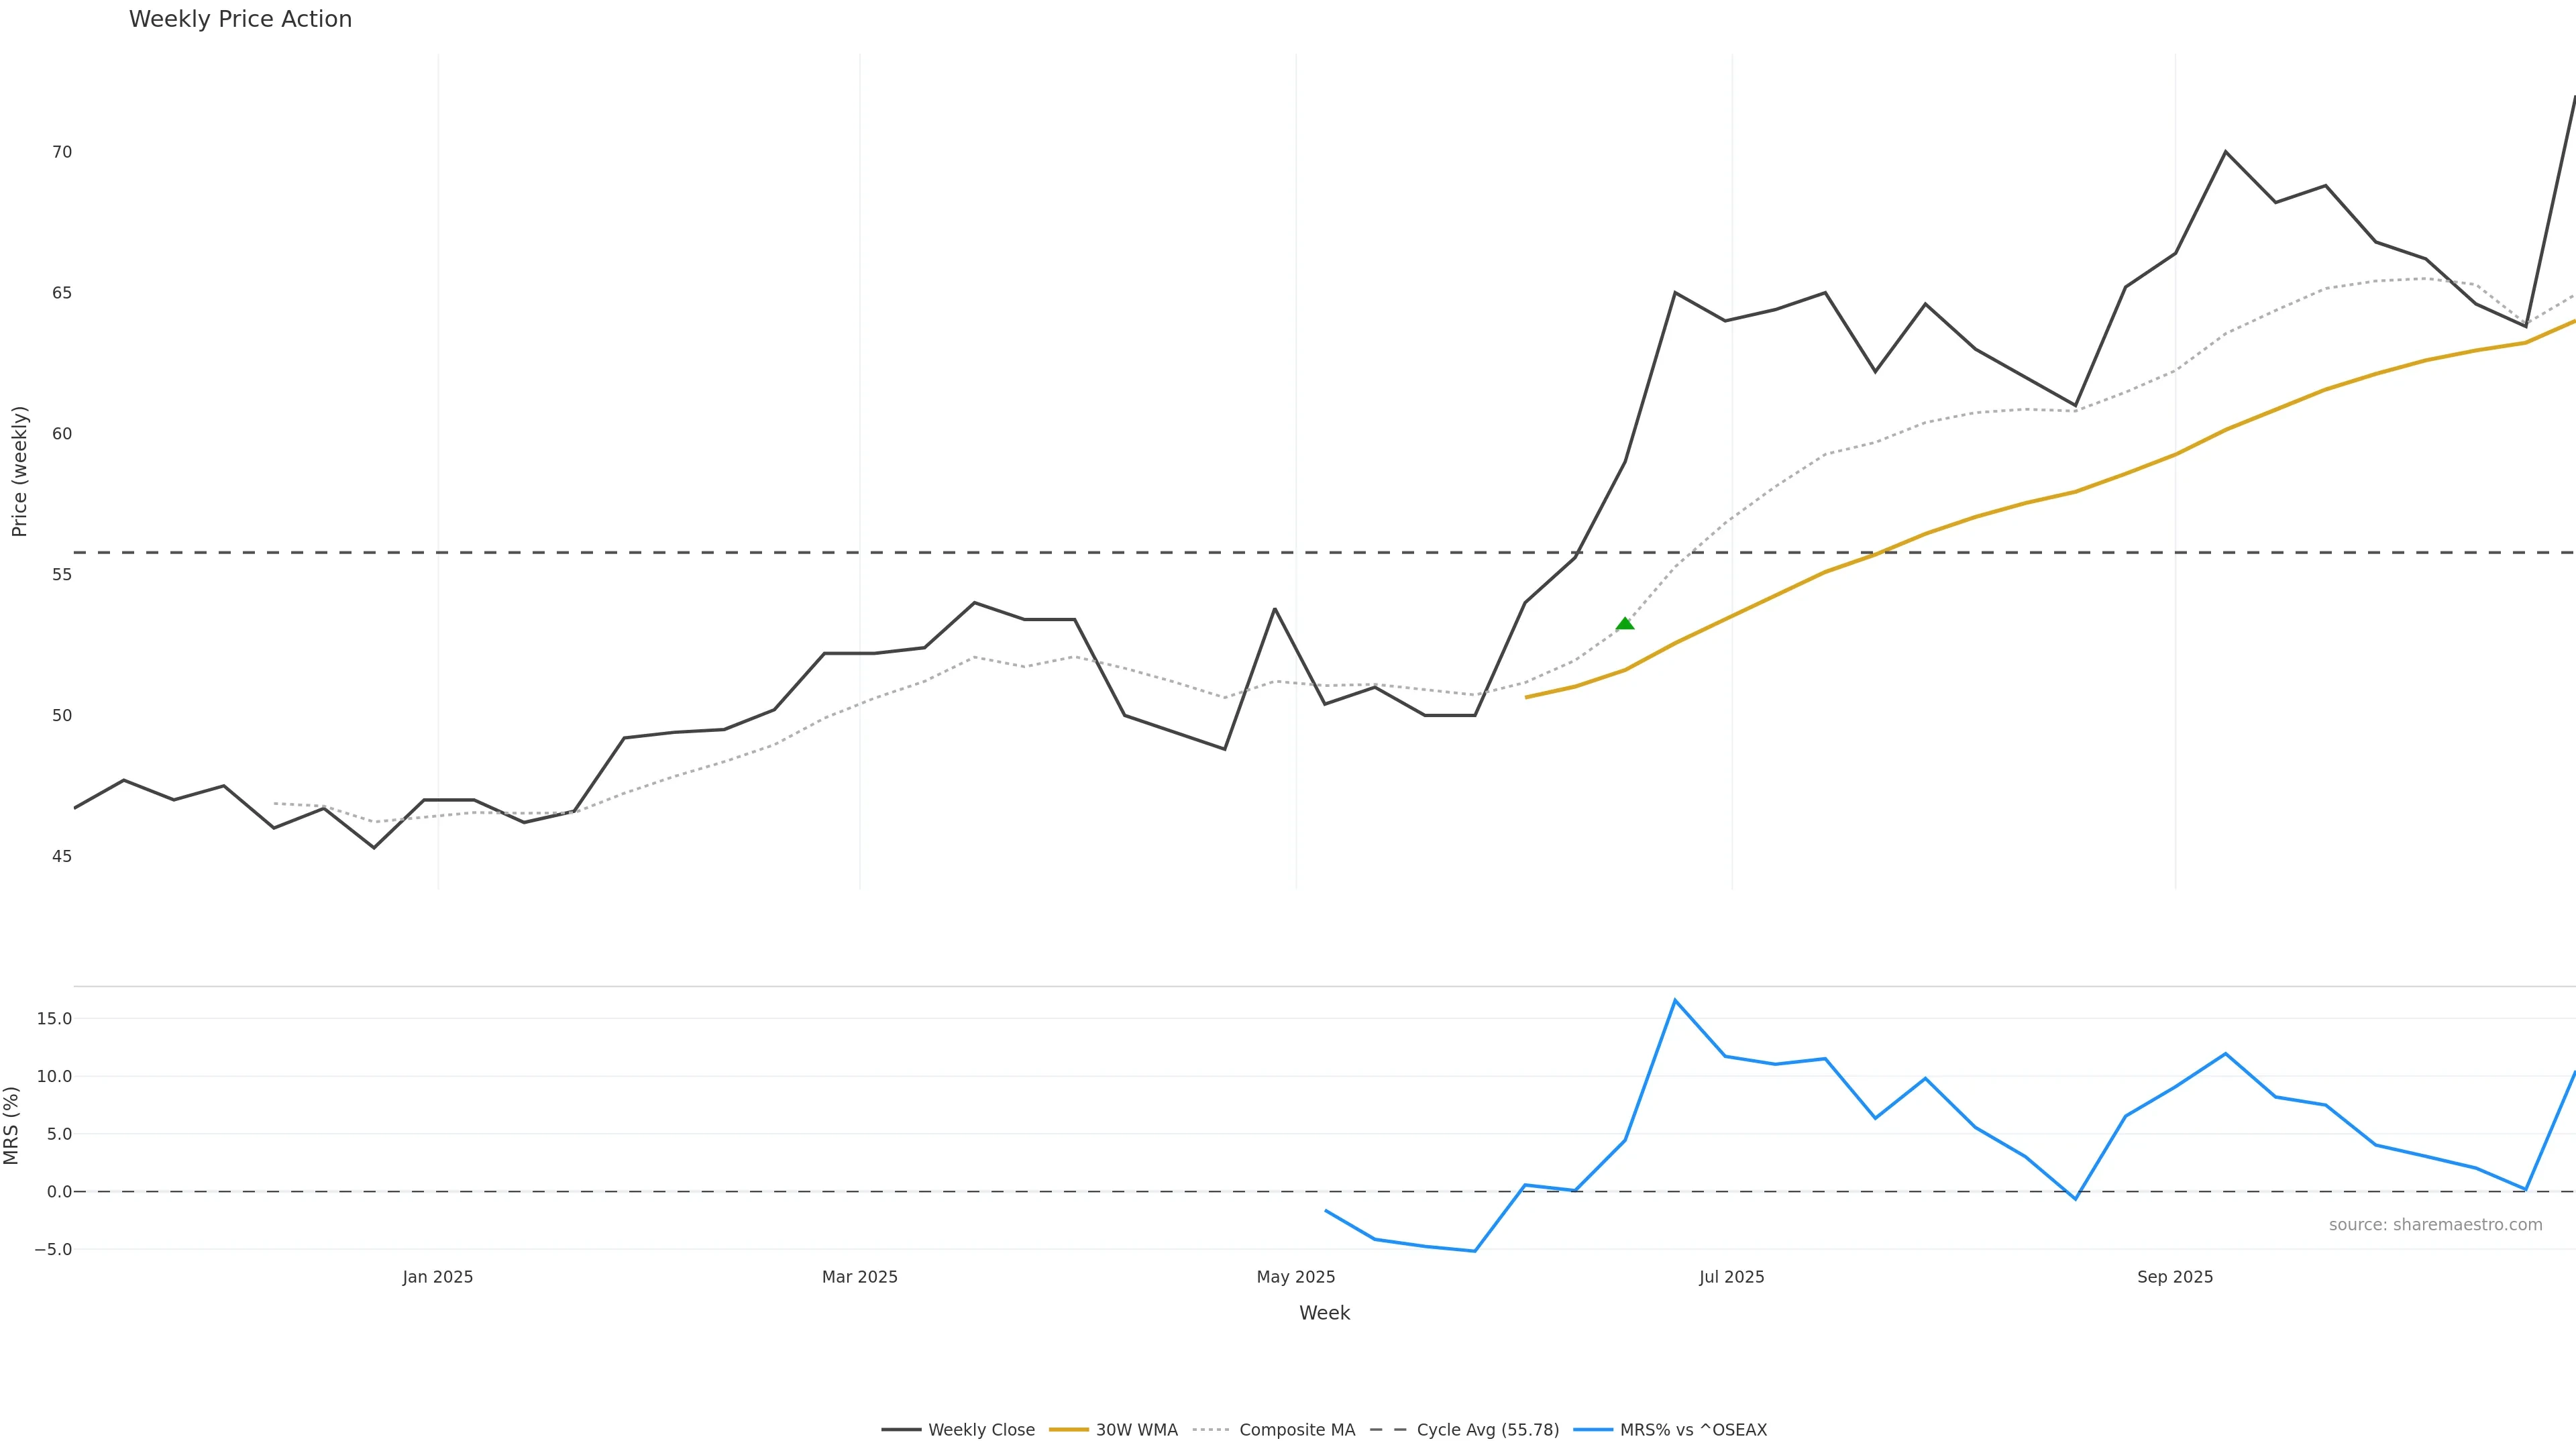The width and height of the screenshot is (2576, 1449).
Task: Select the Sep 2025 x-axis label
Action: [2175, 1277]
